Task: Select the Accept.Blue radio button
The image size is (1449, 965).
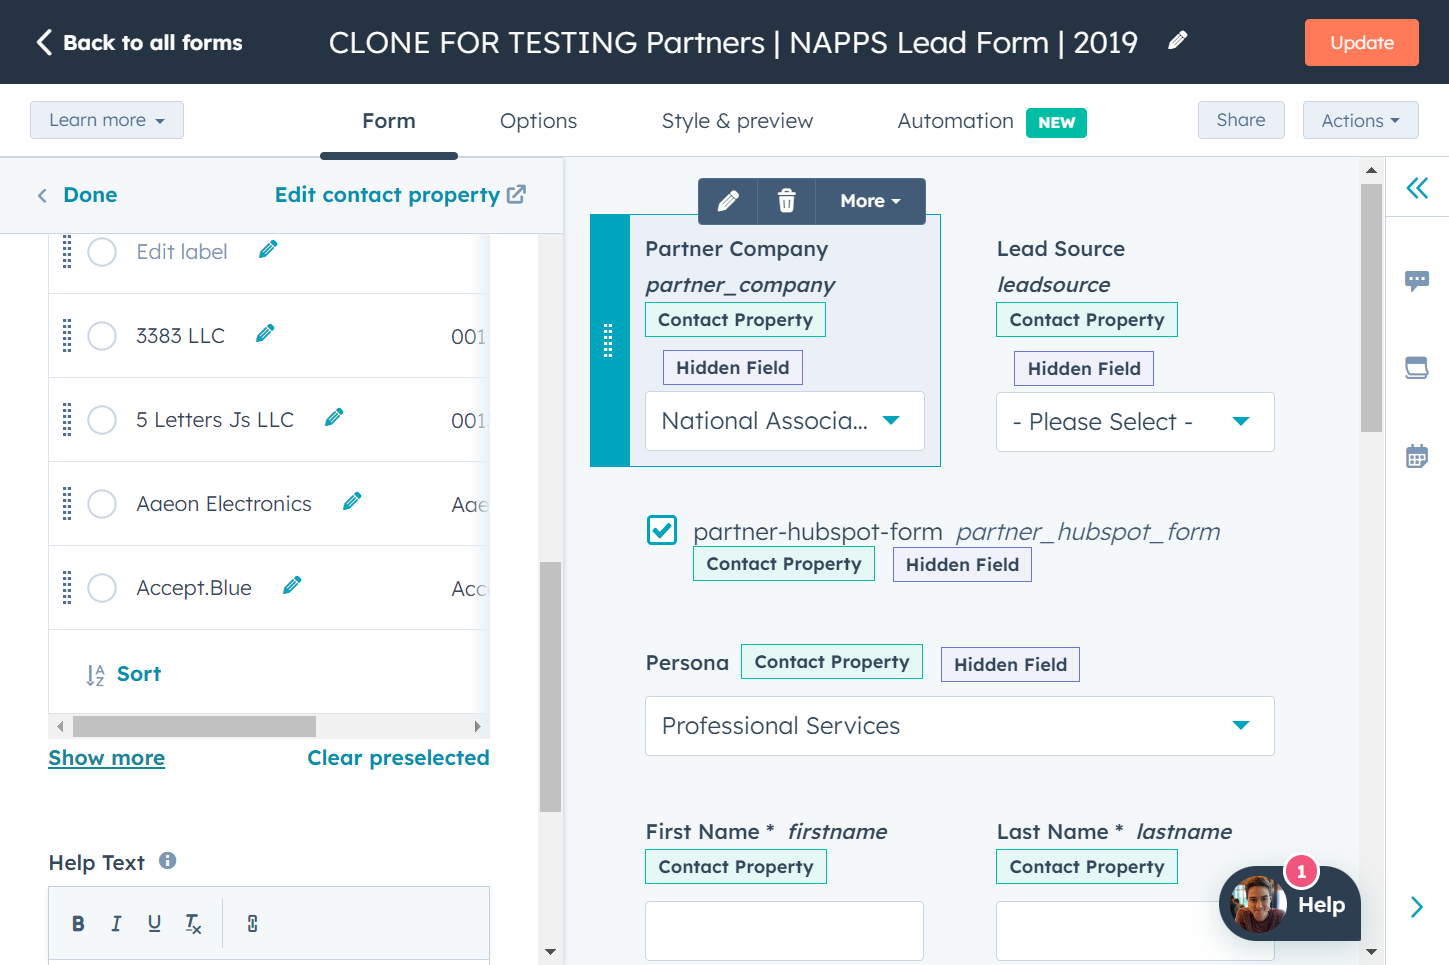Action: 102,588
